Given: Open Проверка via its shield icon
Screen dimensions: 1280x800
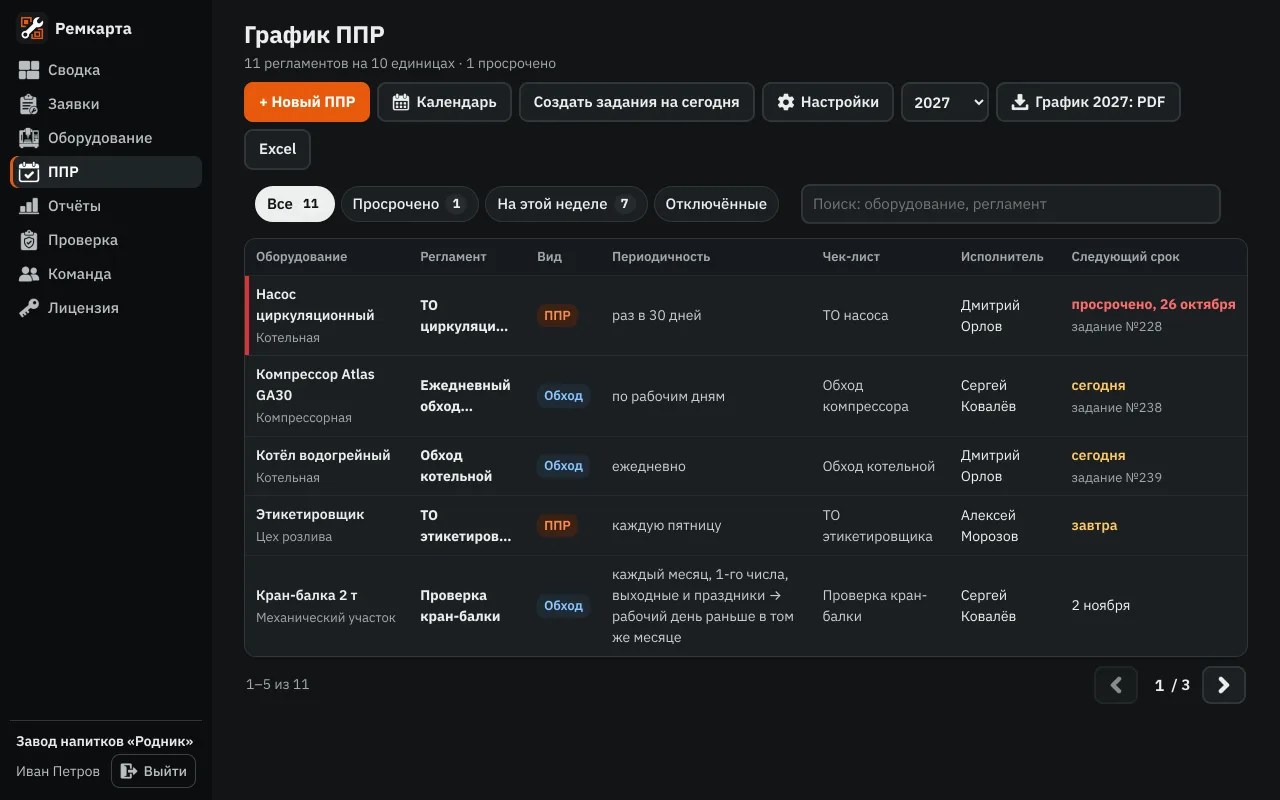Looking at the screenshot, I should click(29, 240).
